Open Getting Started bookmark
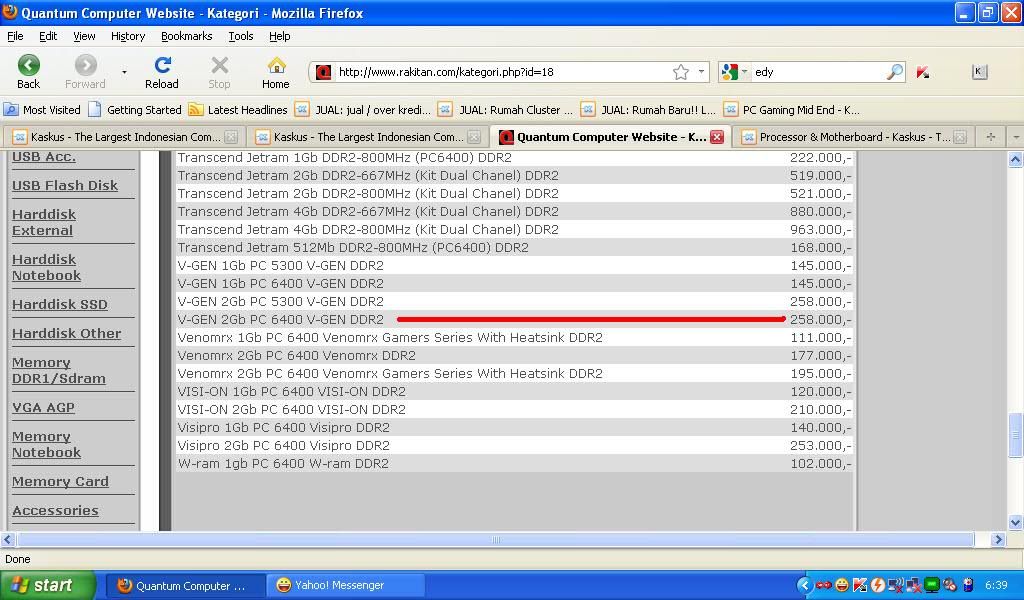Image resolution: width=1024 pixels, height=600 pixels. pyautogui.click(x=136, y=110)
